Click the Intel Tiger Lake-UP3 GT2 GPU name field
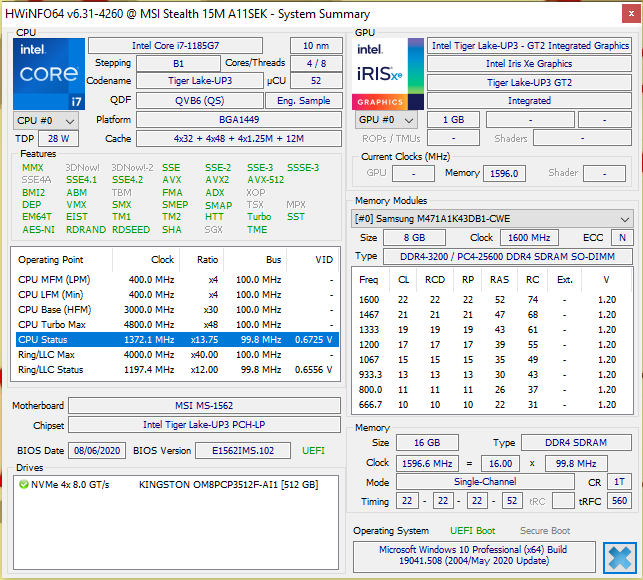This screenshot has width=643, height=580. tap(530, 46)
